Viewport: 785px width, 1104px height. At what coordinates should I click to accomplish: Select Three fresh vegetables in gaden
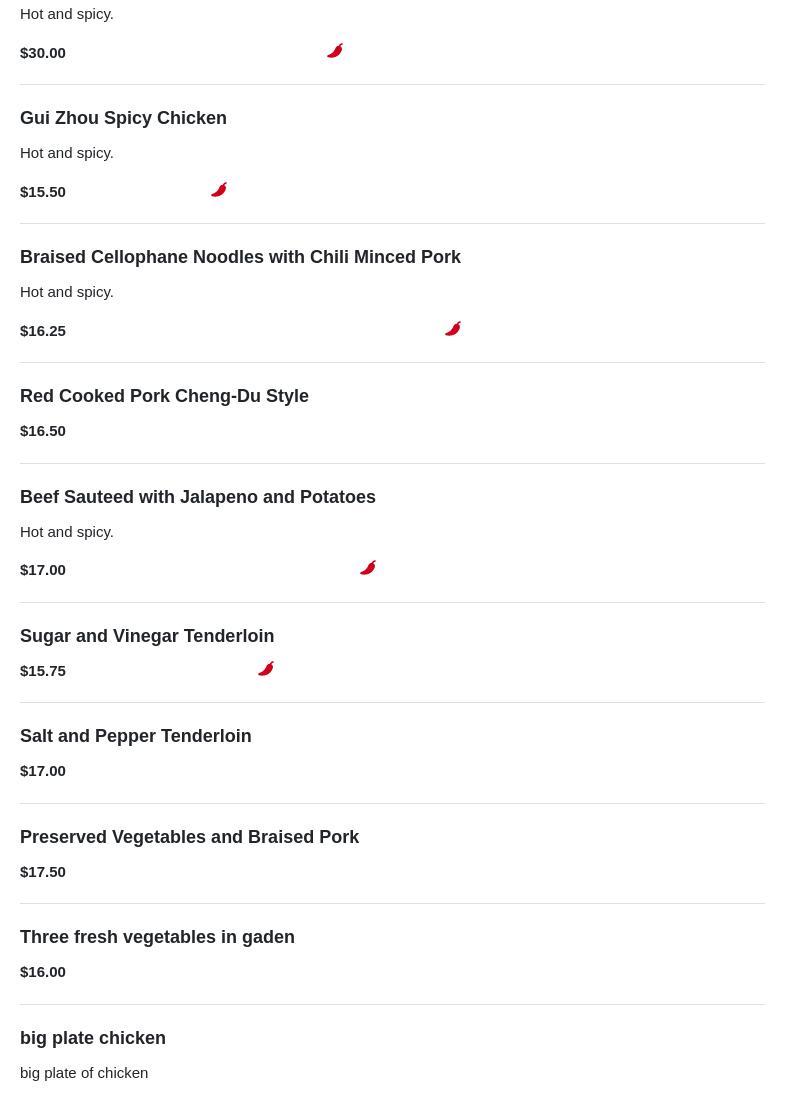[157, 937]
